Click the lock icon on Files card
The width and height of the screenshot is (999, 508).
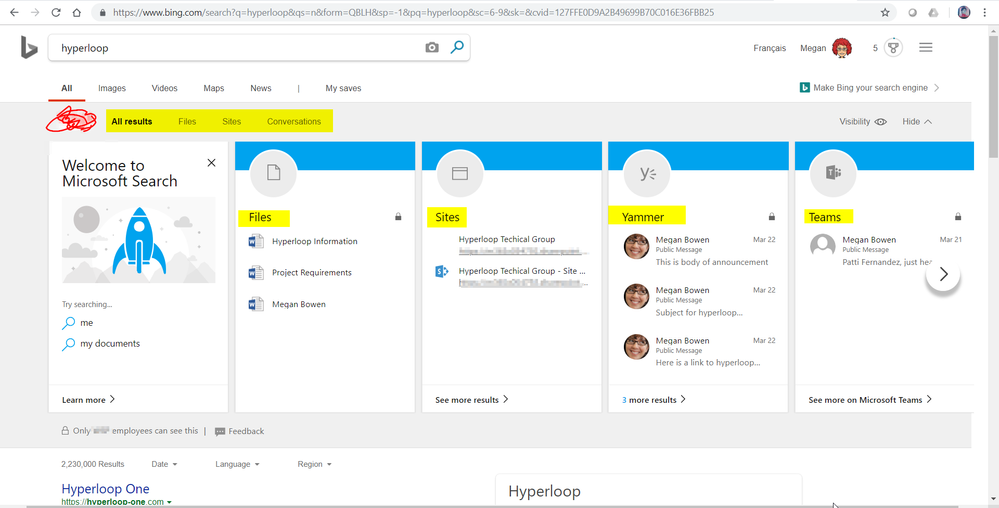point(398,217)
